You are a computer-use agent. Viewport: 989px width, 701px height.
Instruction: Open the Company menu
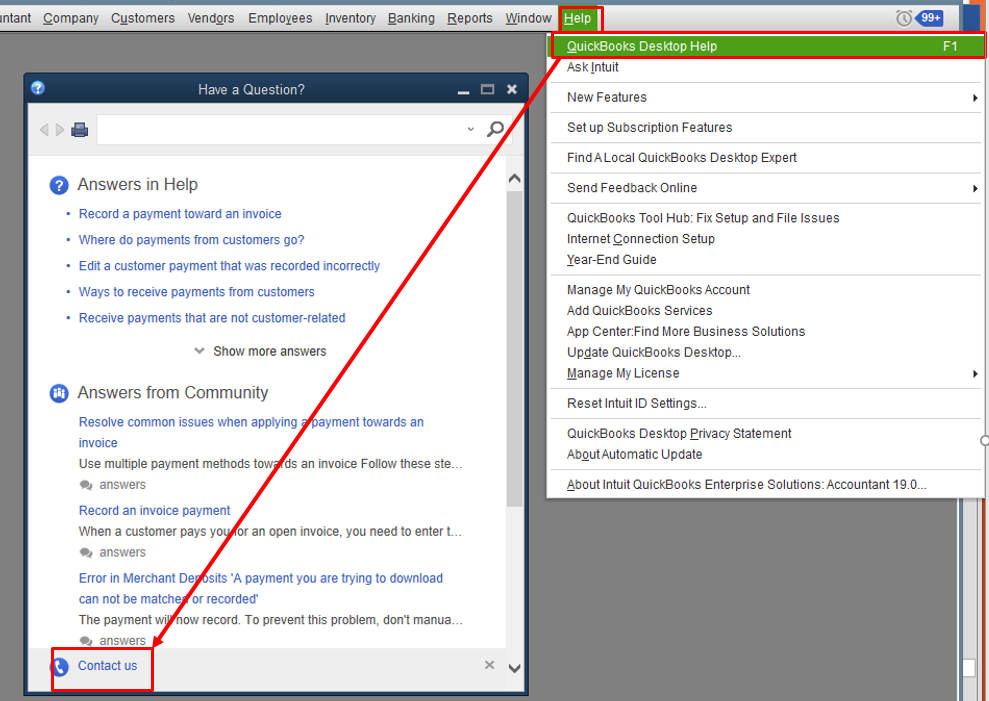pyautogui.click(x=71, y=18)
